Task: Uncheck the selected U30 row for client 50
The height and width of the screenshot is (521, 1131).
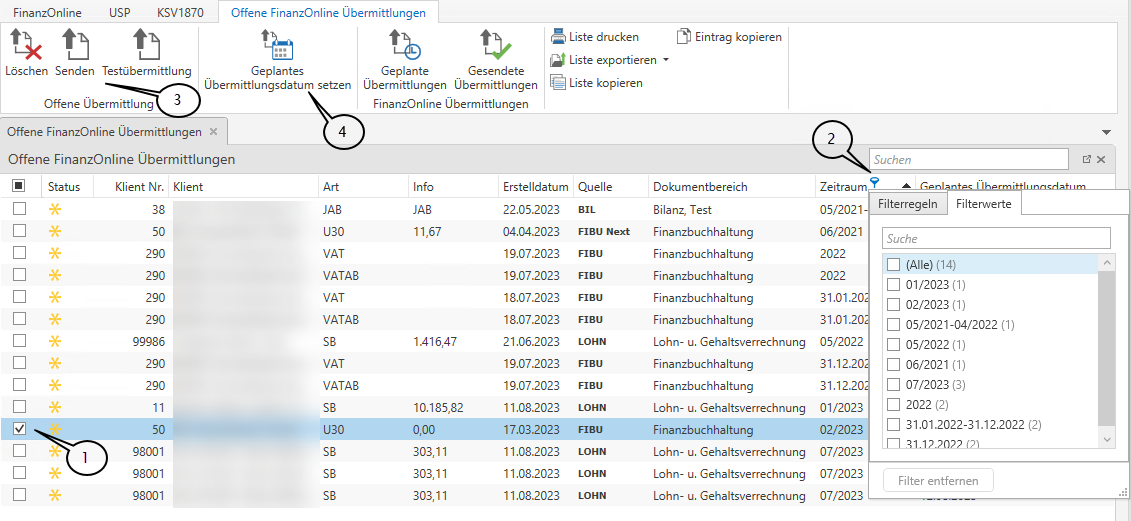Action: point(19,428)
